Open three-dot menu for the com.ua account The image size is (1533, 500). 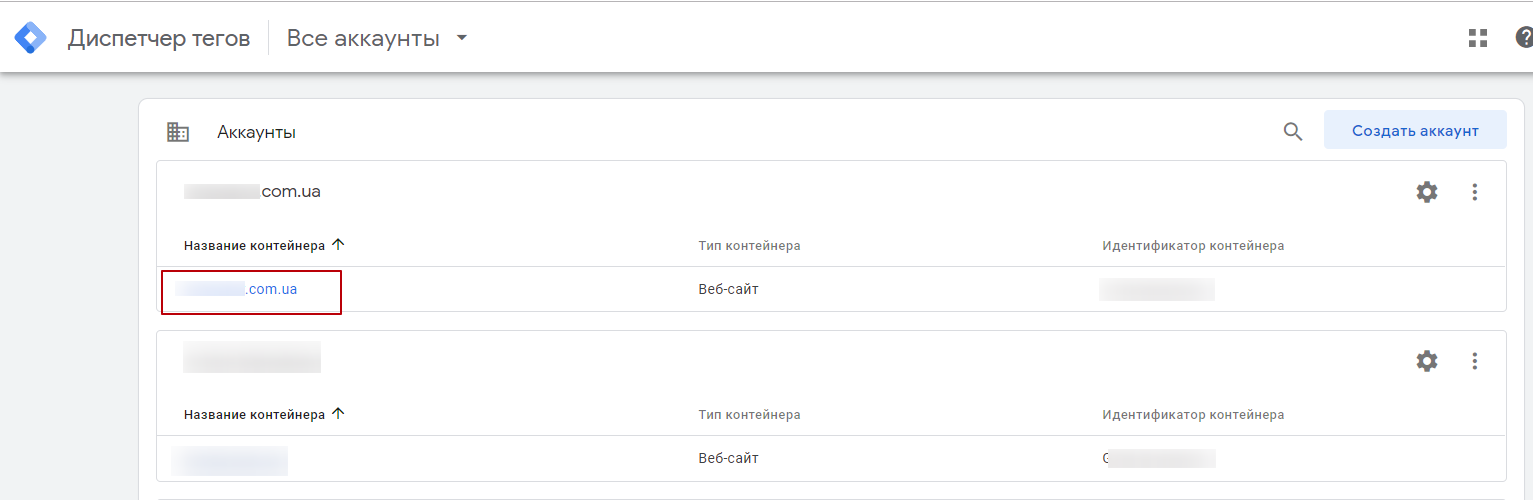coord(1474,192)
